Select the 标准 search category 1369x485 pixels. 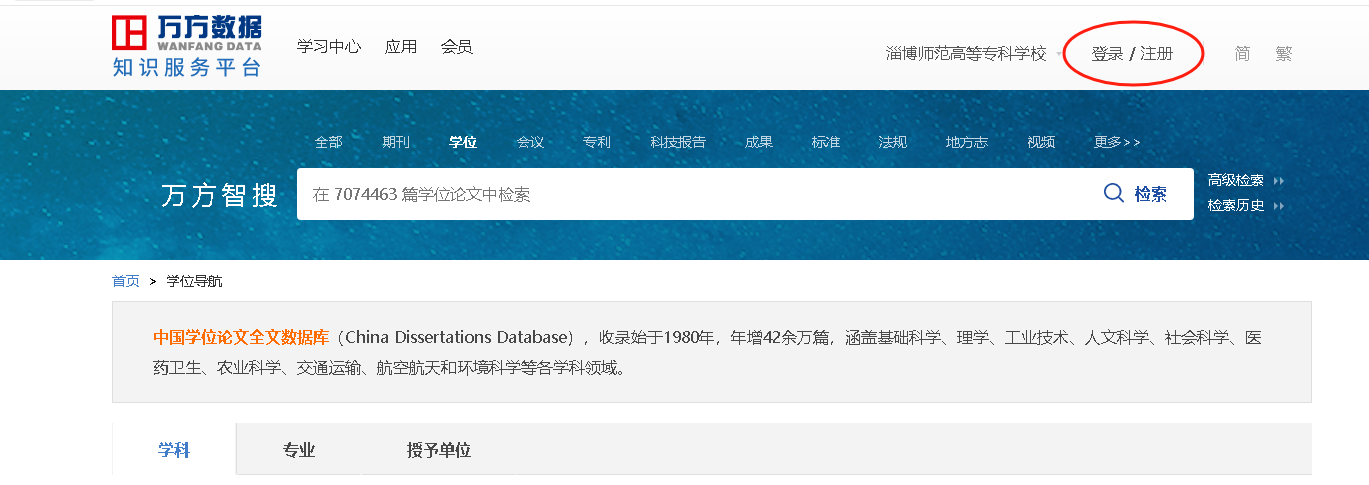tap(826, 142)
